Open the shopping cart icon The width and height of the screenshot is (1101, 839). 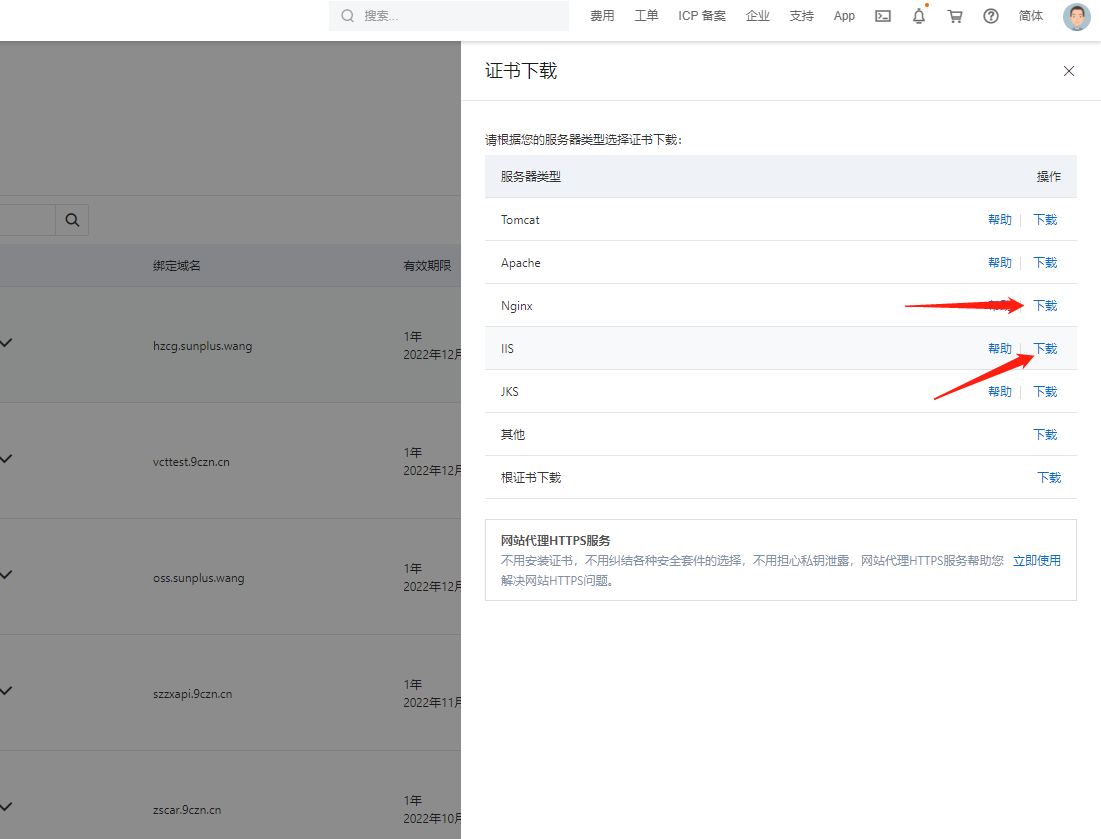955,16
